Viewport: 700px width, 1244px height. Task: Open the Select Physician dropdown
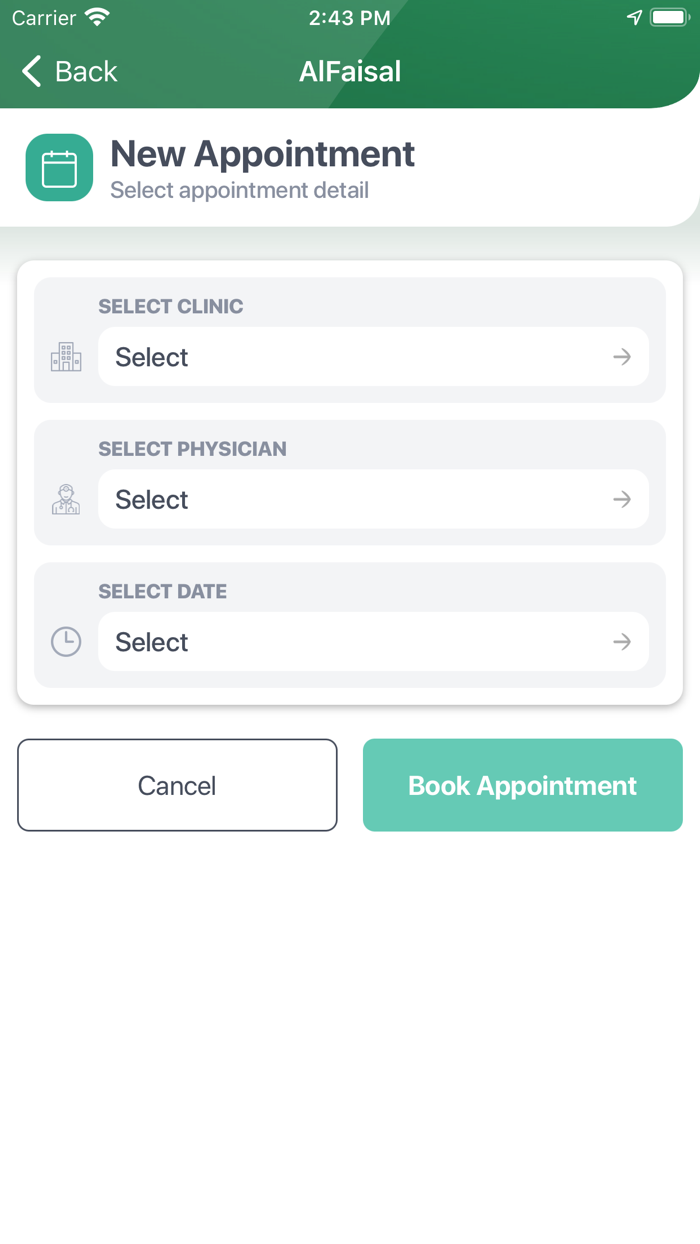click(373, 499)
